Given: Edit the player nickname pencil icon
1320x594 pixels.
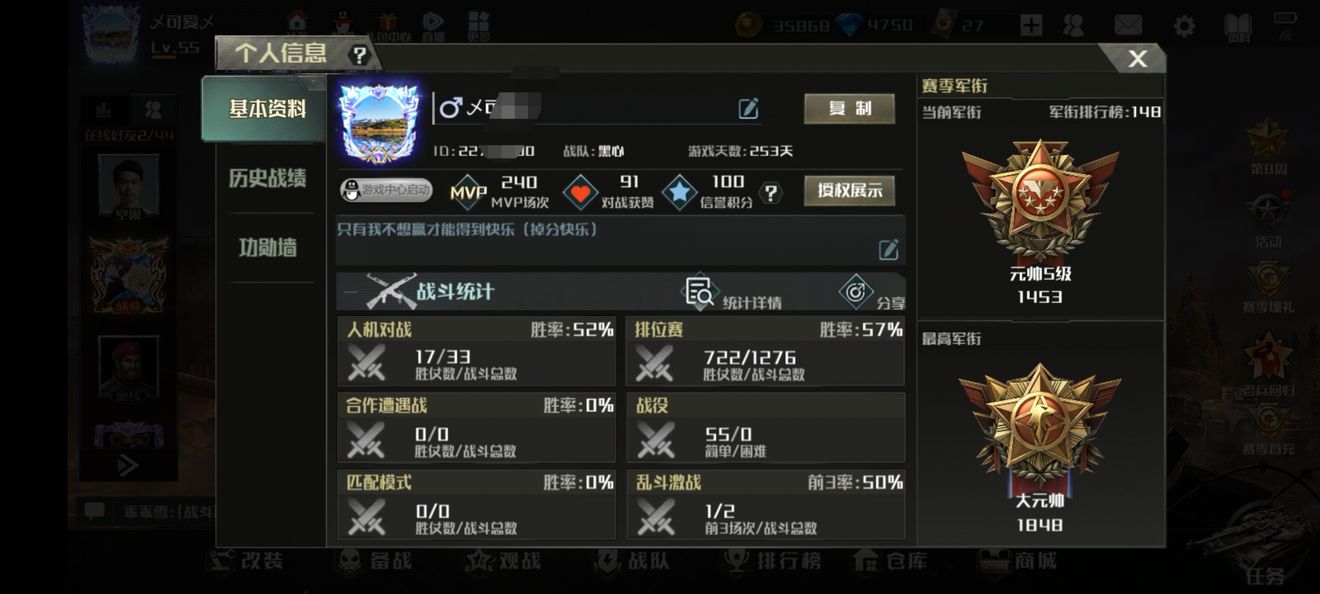Looking at the screenshot, I should coord(748,109).
